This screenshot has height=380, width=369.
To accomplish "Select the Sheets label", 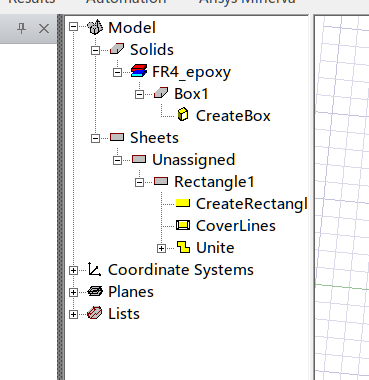I will (154, 137).
